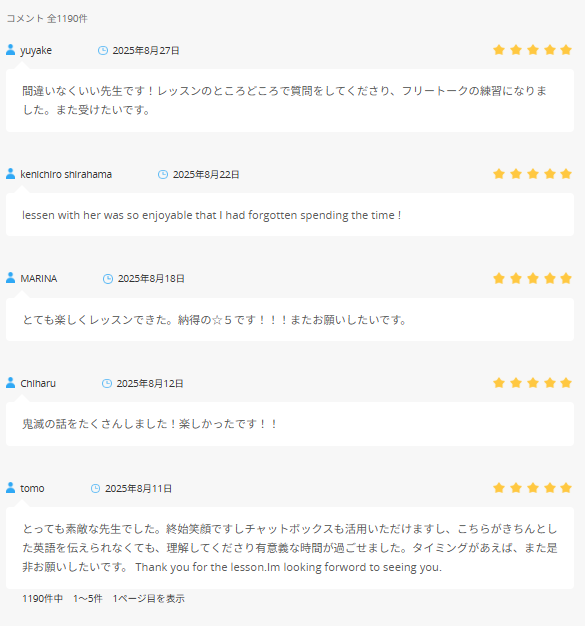Click the コメント 全1190件 heading
Screen dimensions: 585x626
[47, 18]
